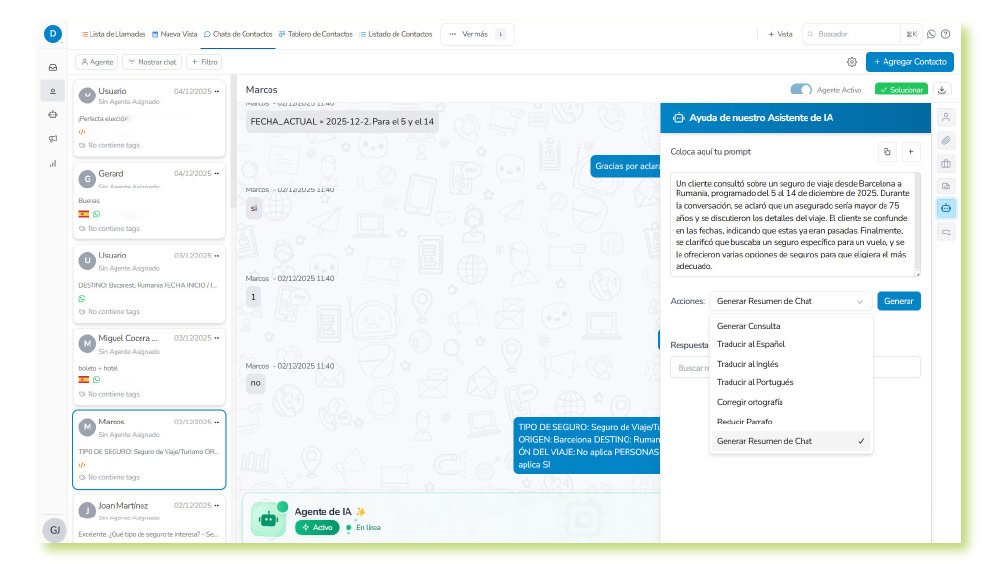This screenshot has height=564, width=1000.
Task: Click the TIPO DE SEGURO blue message bubble
Action: pos(587,446)
